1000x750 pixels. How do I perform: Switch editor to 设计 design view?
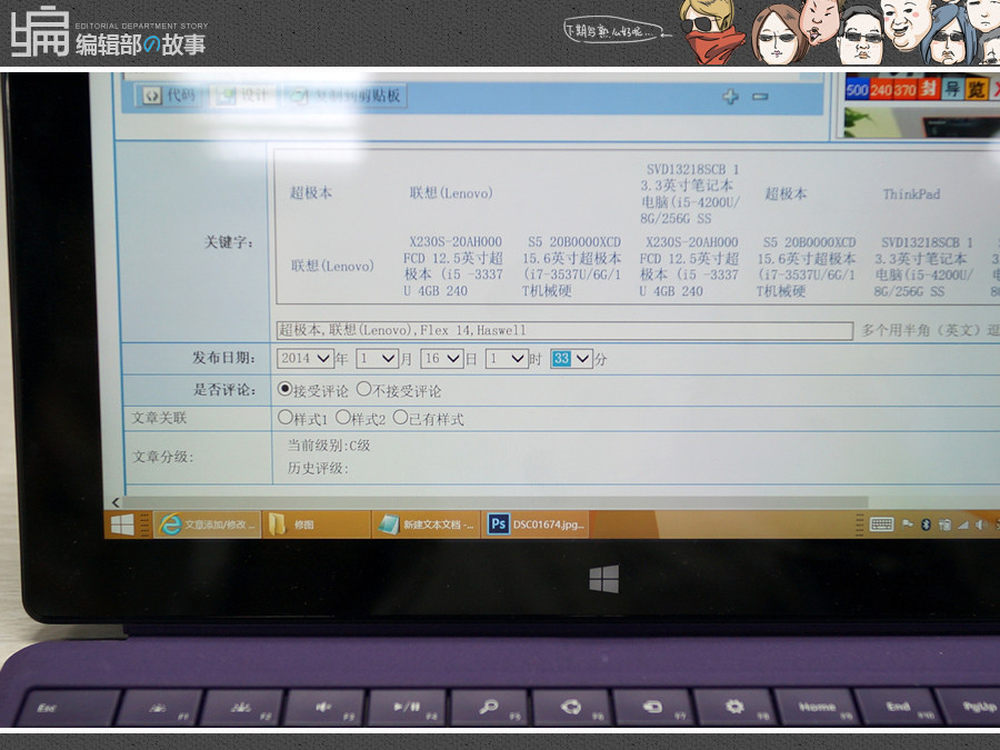pyautogui.click(x=244, y=96)
